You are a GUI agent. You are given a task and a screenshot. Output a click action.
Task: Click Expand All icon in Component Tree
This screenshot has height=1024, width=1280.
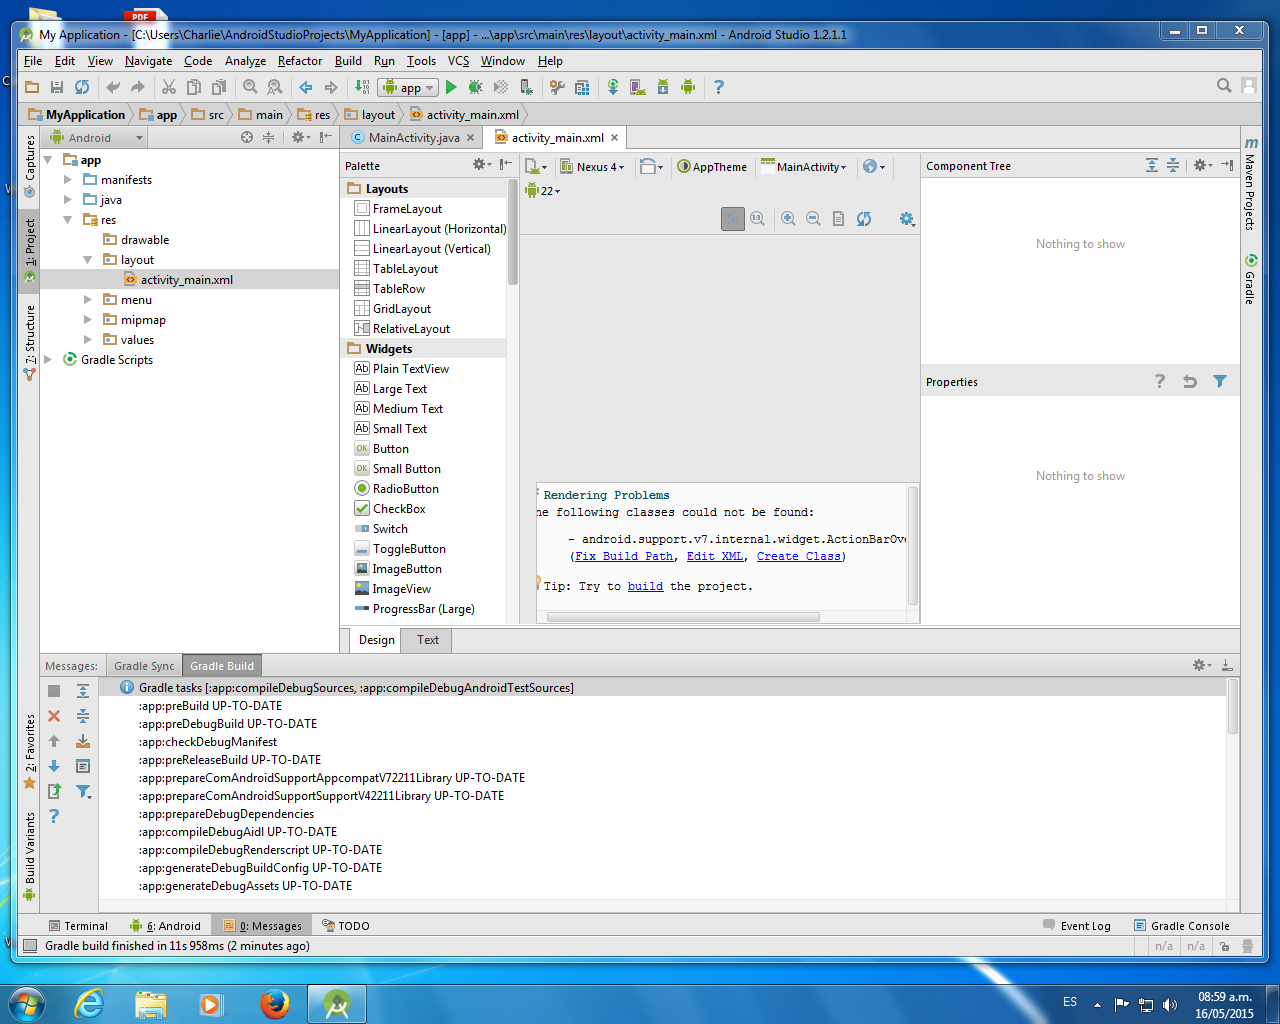tap(1152, 166)
